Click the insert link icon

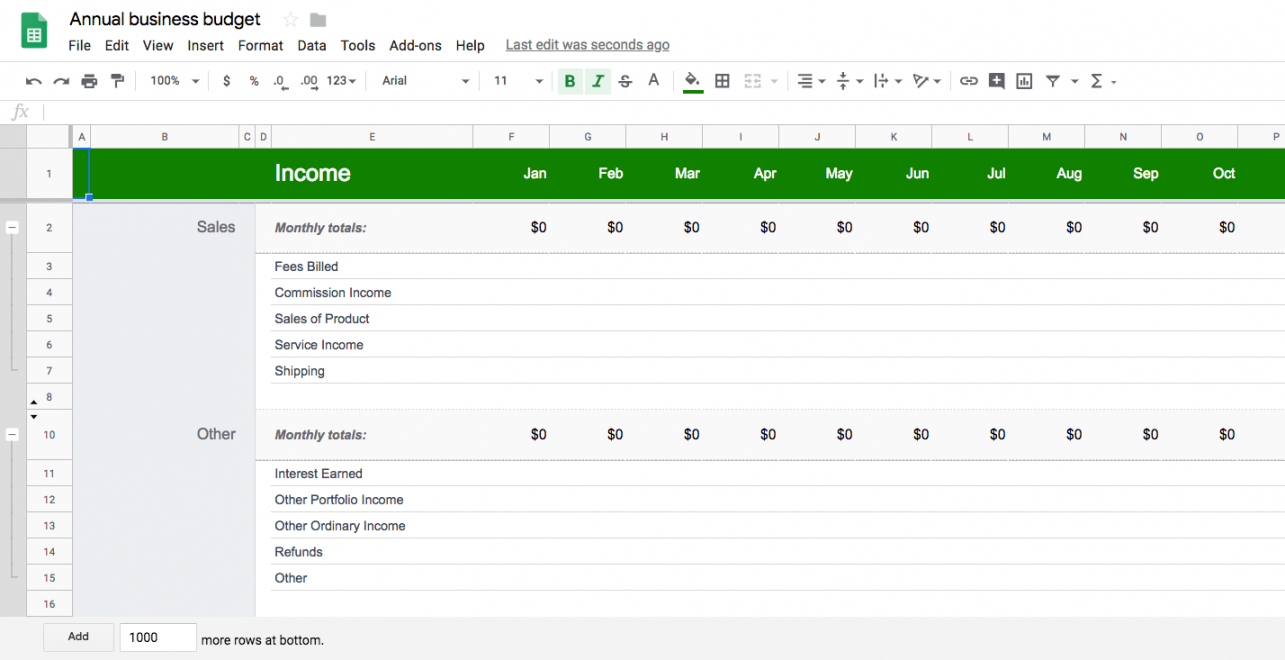click(968, 81)
